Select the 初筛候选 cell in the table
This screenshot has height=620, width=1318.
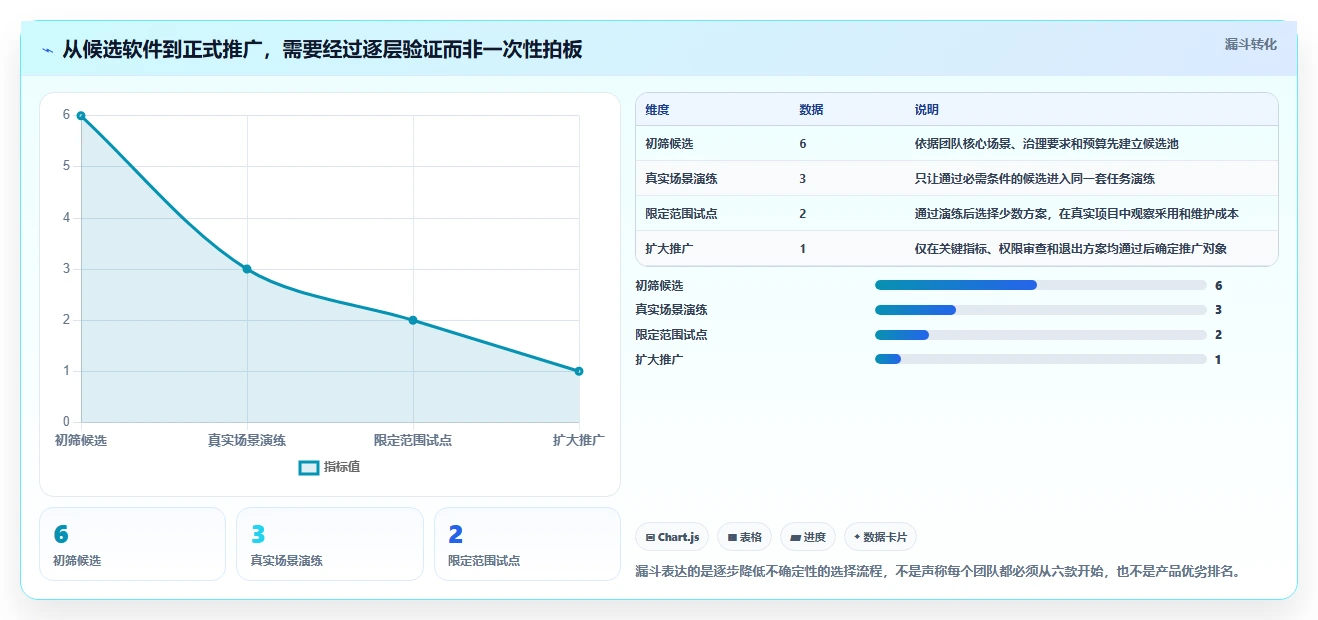pyautogui.click(x=670, y=144)
